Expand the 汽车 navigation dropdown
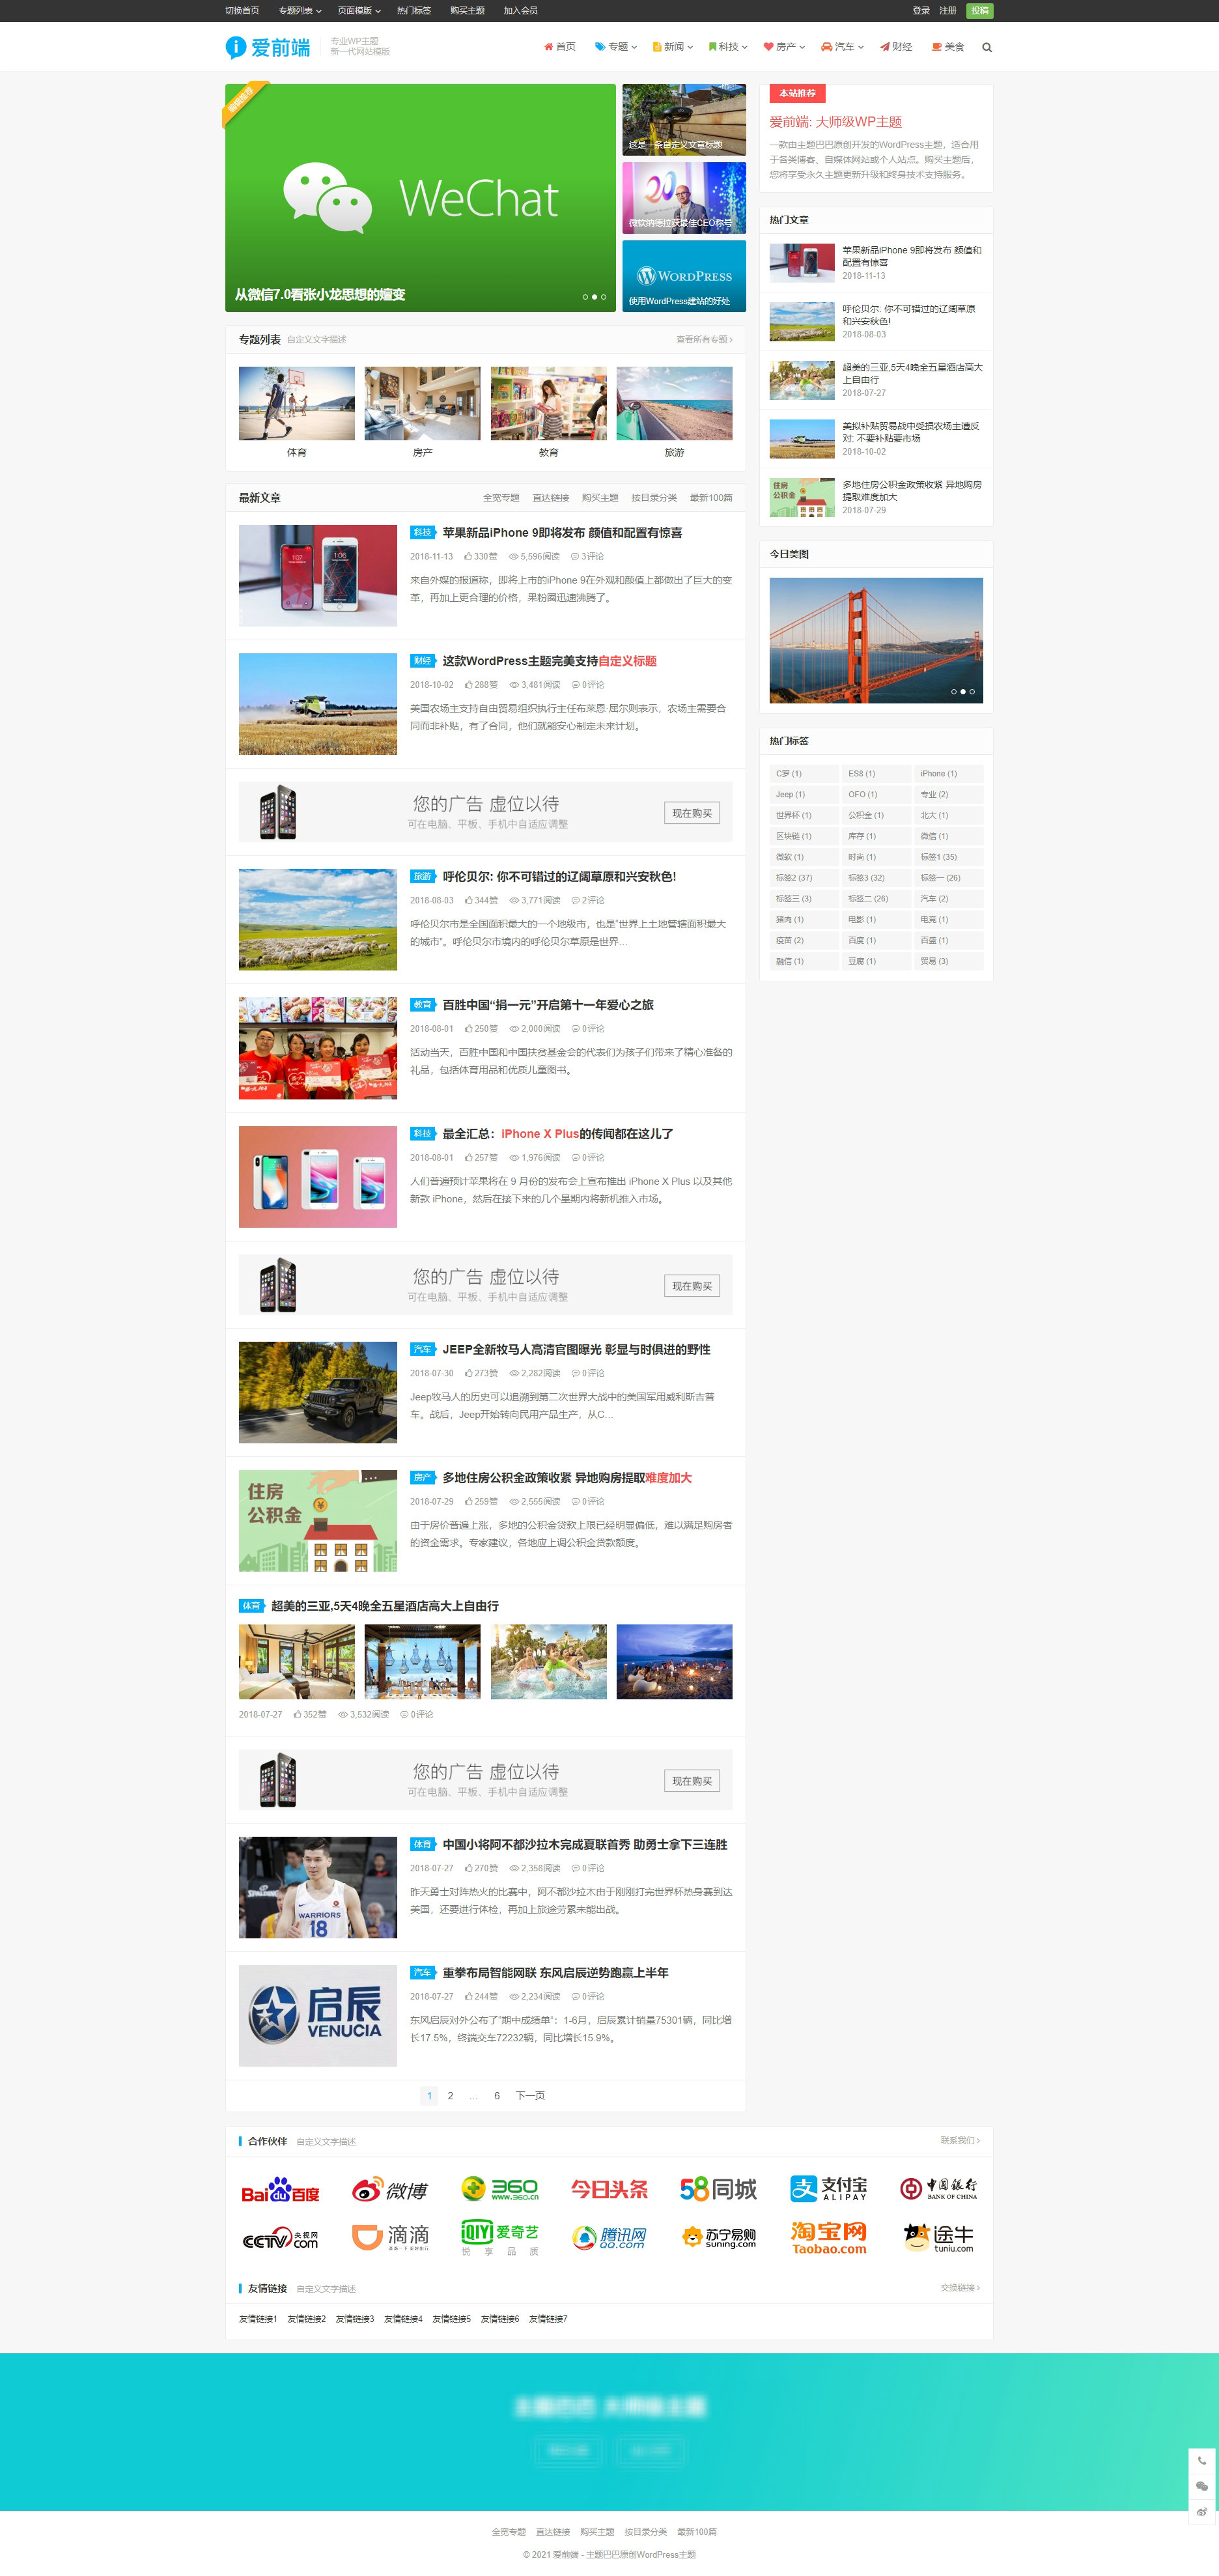 point(842,47)
